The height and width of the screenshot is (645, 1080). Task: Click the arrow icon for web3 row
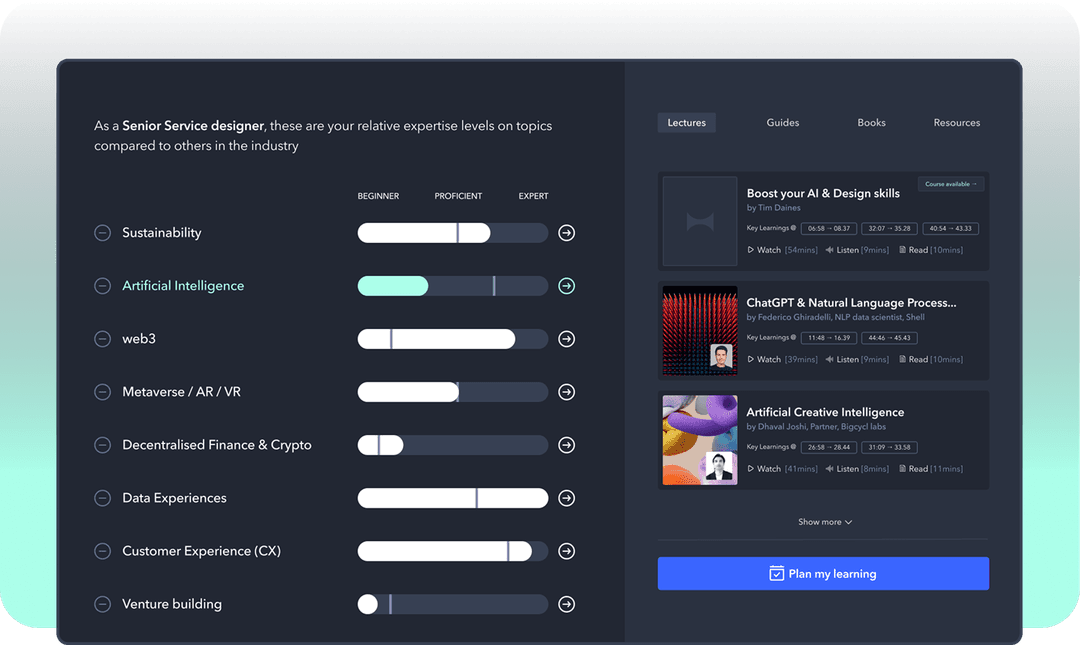[x=566, y=339]
